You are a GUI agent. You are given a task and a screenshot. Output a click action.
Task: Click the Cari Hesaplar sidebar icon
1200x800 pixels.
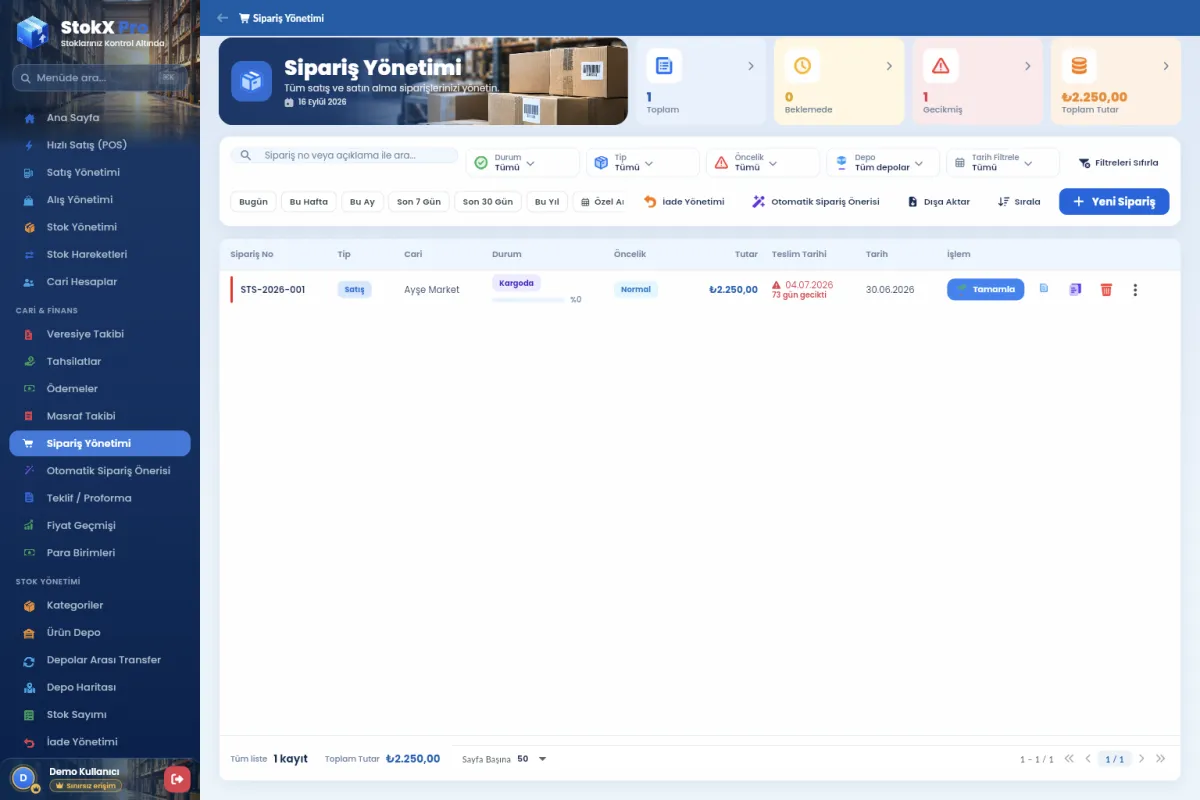(28, 282)
